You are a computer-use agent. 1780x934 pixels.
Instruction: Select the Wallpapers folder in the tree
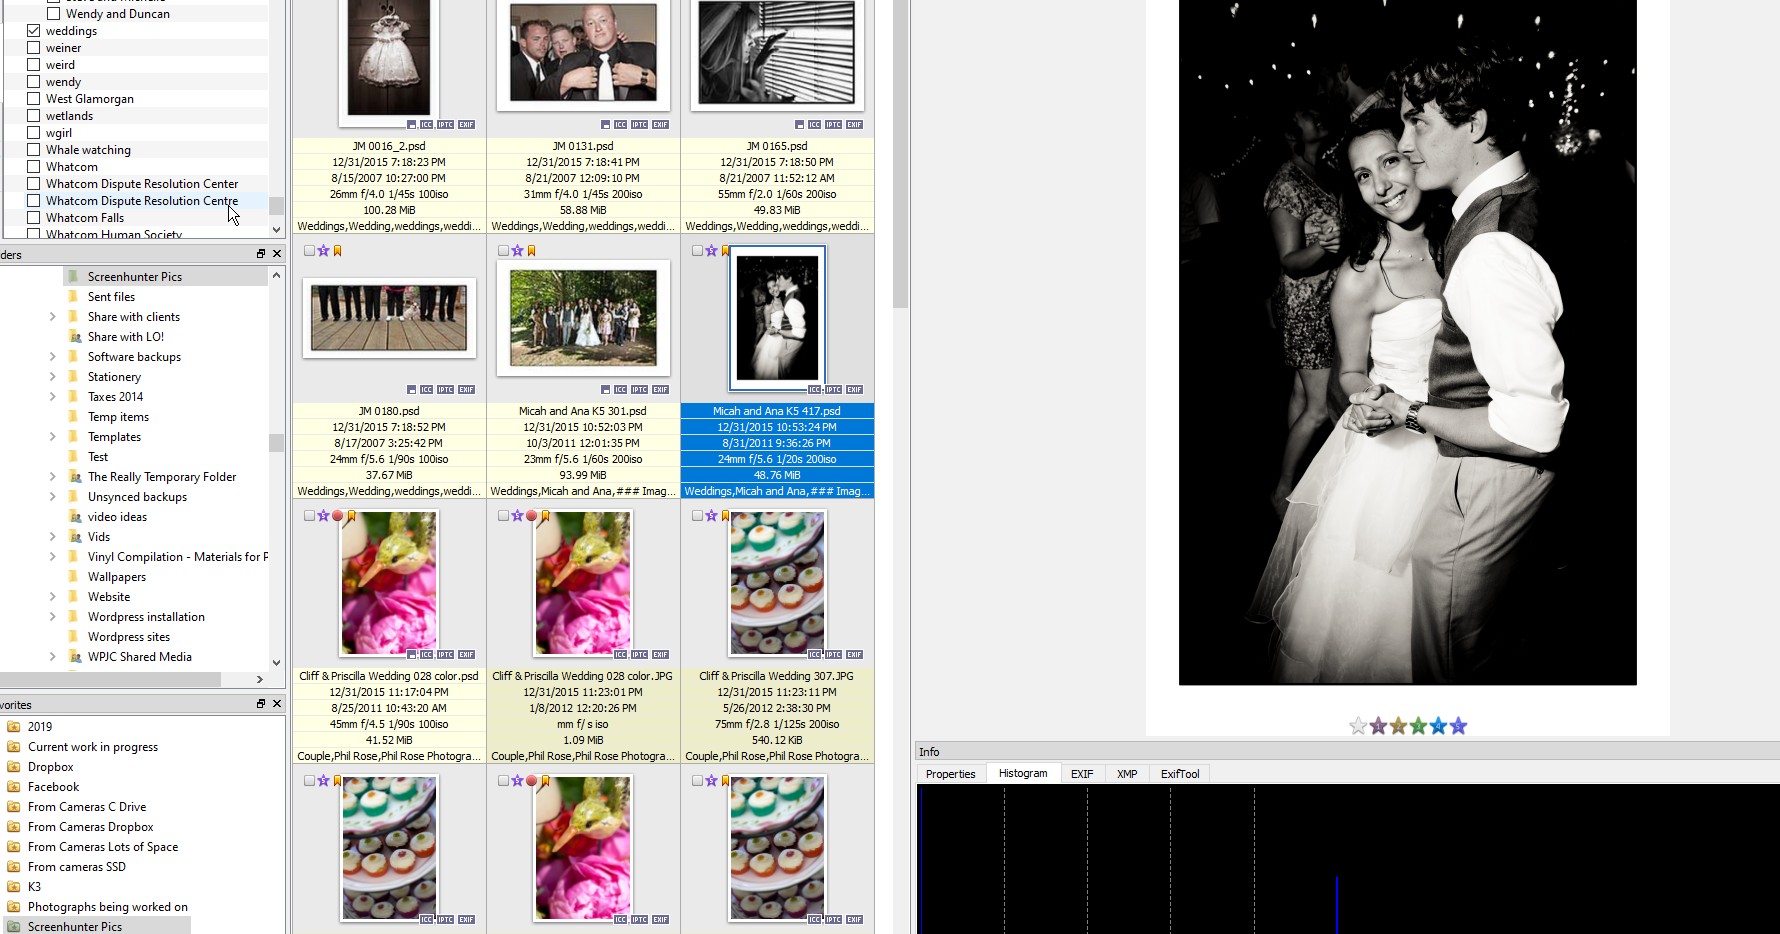116,577
